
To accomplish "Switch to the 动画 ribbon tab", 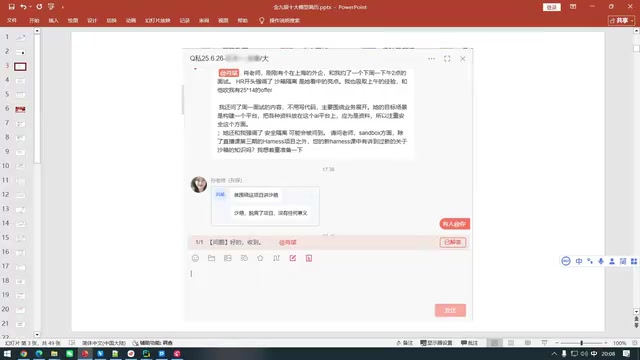I will coord(131,20).
